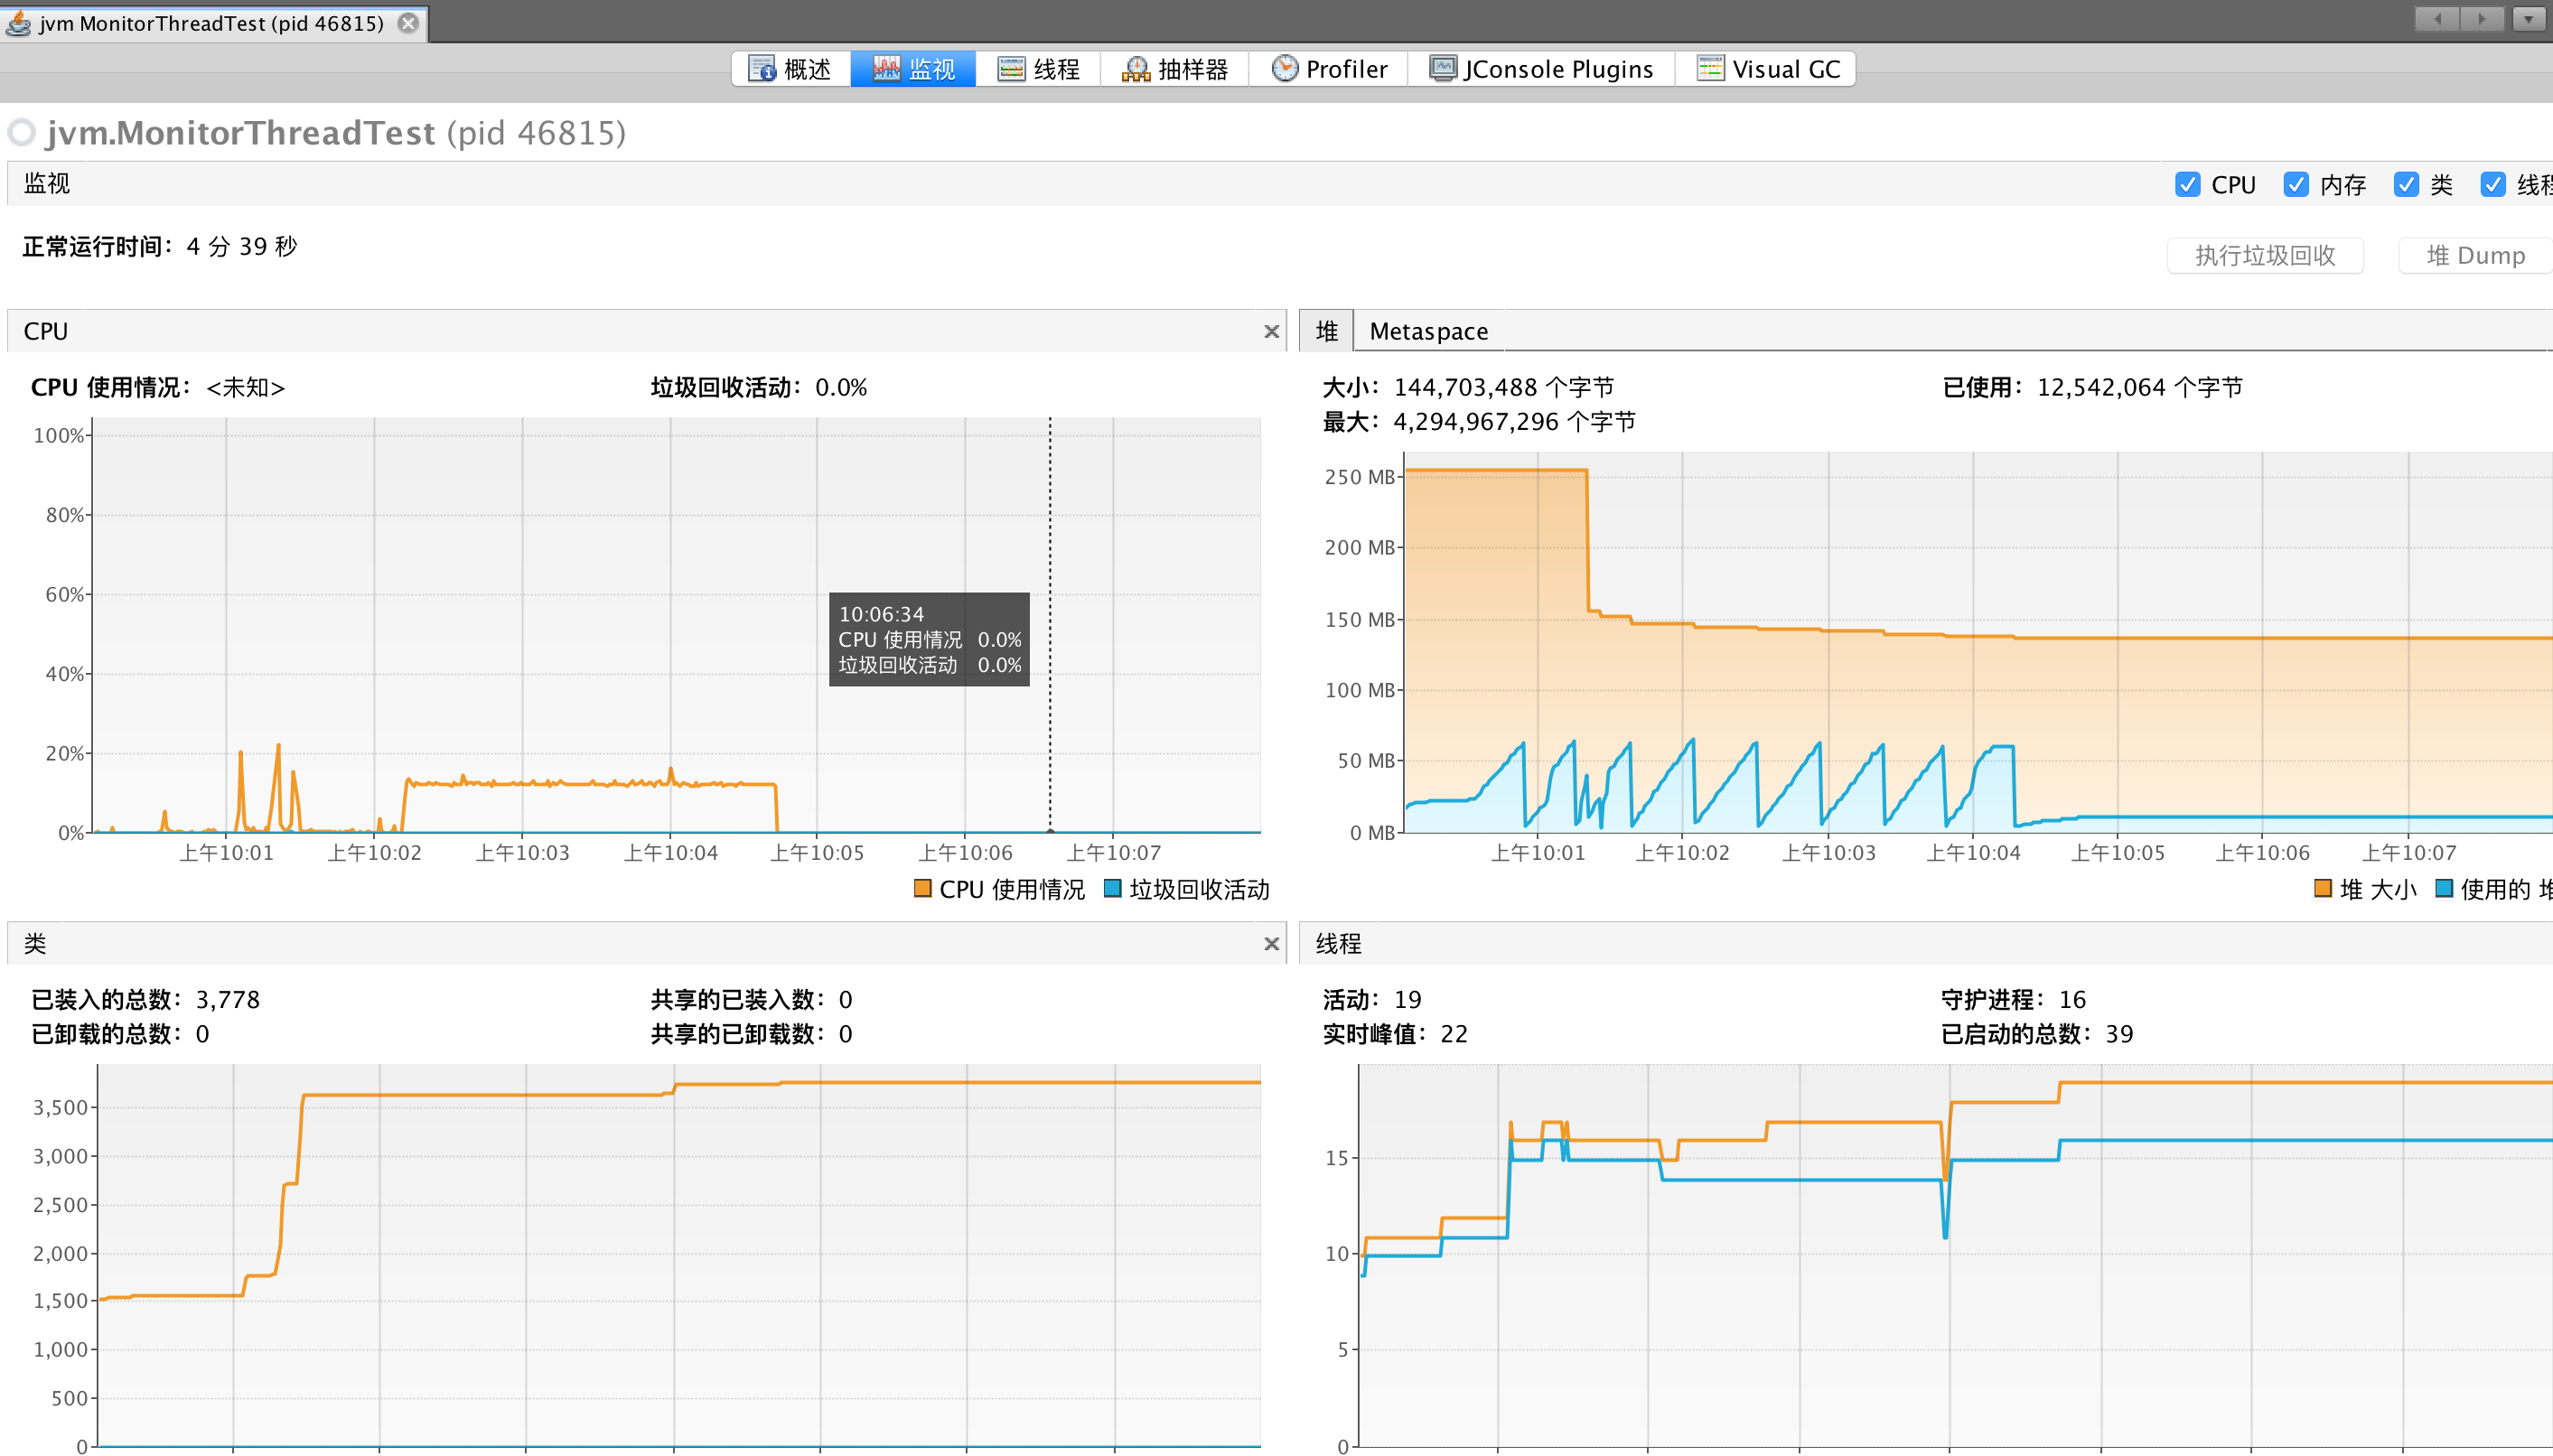The width and height of the screenshot is (2553, 1456).
Task: Disable the 类 classes checkbox
Action: pyautogui.click(x=2406, y=184)
